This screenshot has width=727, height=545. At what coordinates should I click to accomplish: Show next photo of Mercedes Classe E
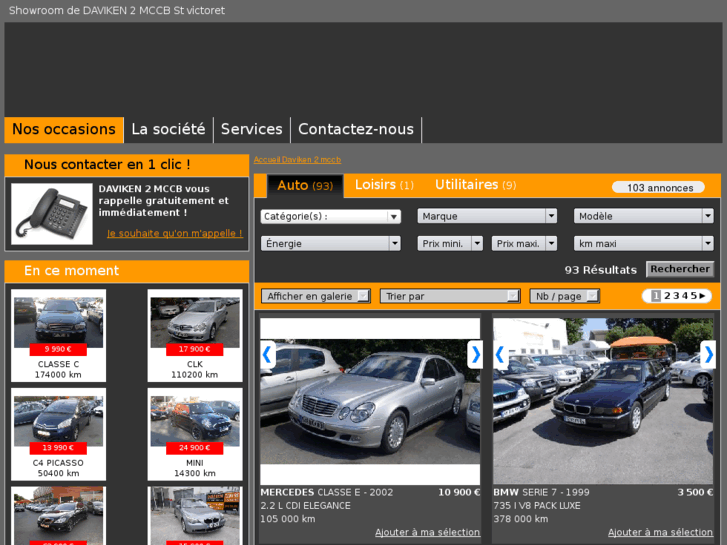click(x=475, y=355)
